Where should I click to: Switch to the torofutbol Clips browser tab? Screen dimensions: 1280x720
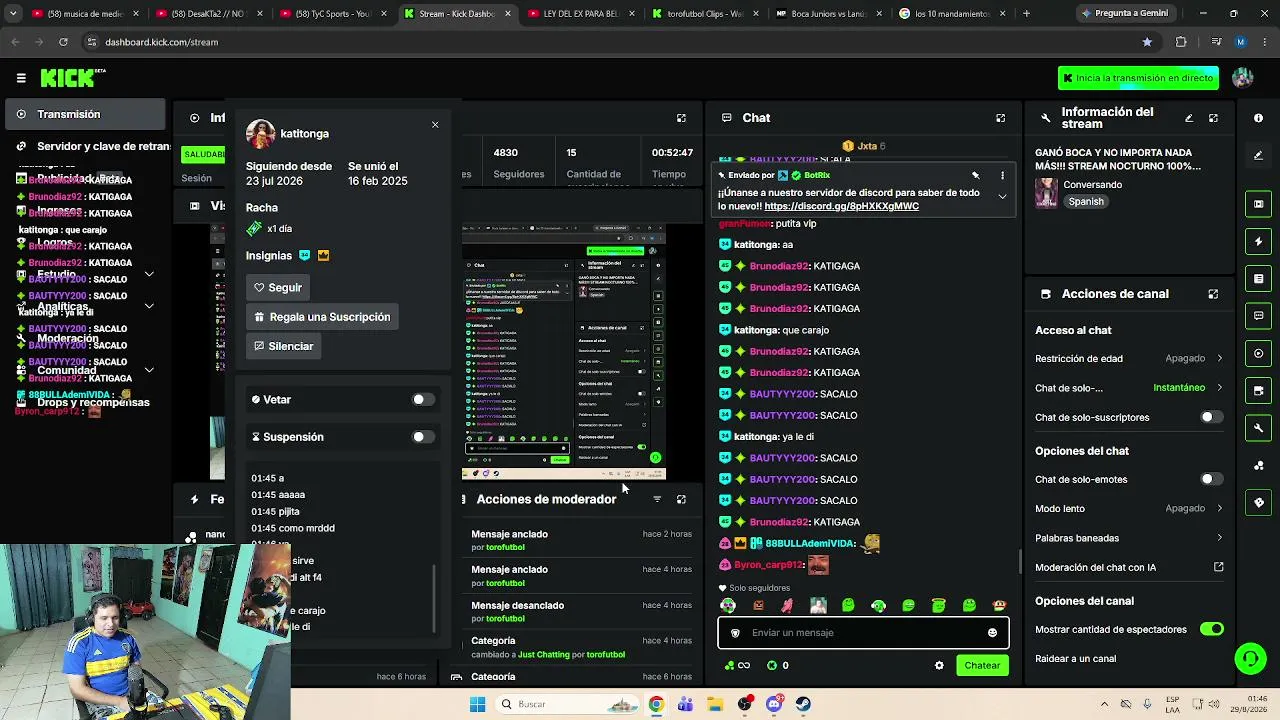[705, 14]
